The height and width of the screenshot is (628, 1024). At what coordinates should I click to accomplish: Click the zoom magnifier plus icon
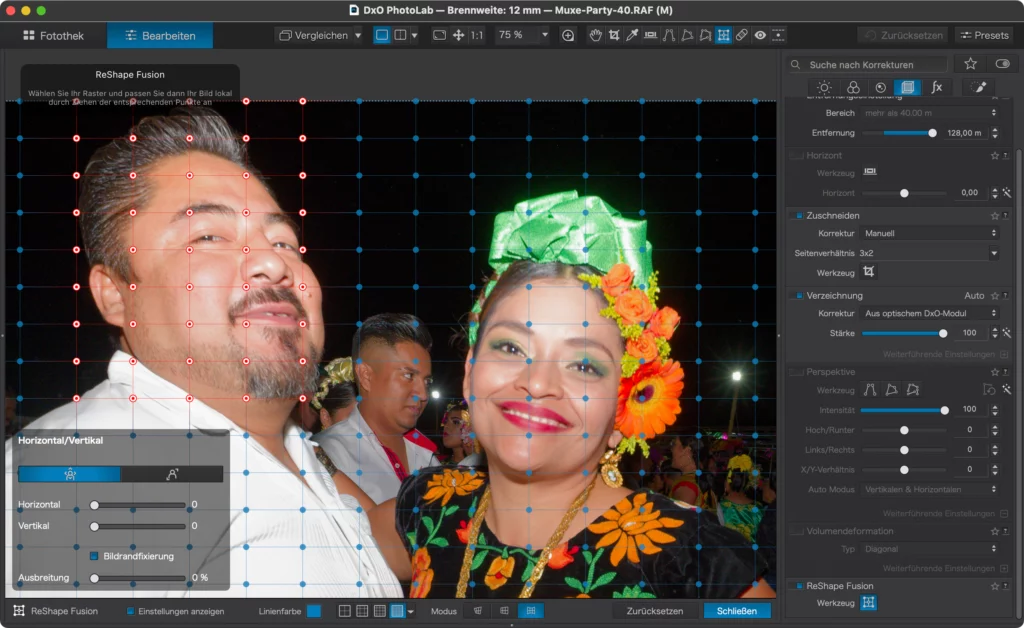[x=568, y=35]
